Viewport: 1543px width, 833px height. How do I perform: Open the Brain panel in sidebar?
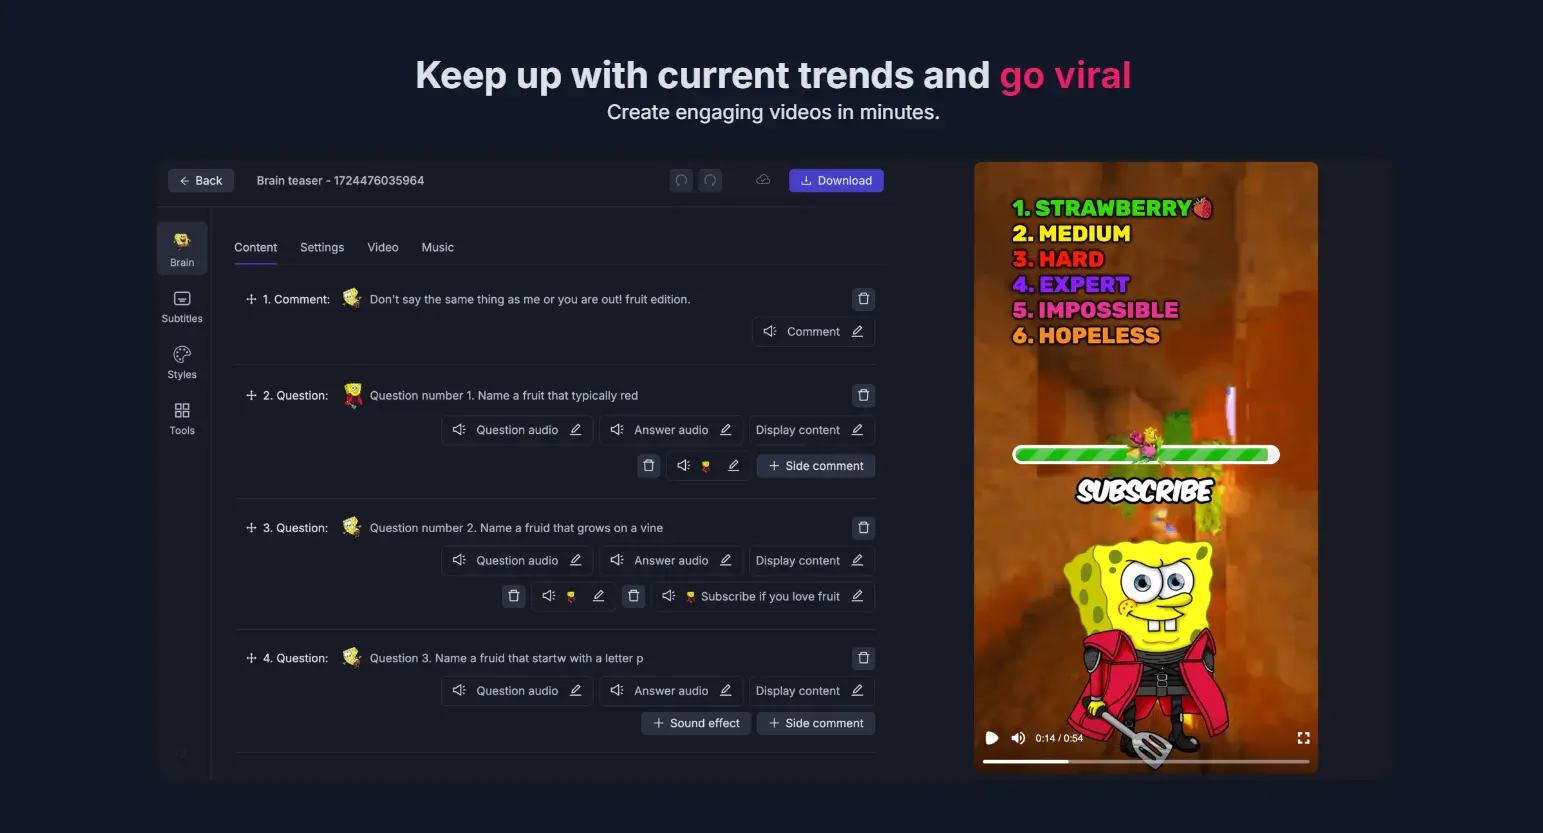coord(182,248)
